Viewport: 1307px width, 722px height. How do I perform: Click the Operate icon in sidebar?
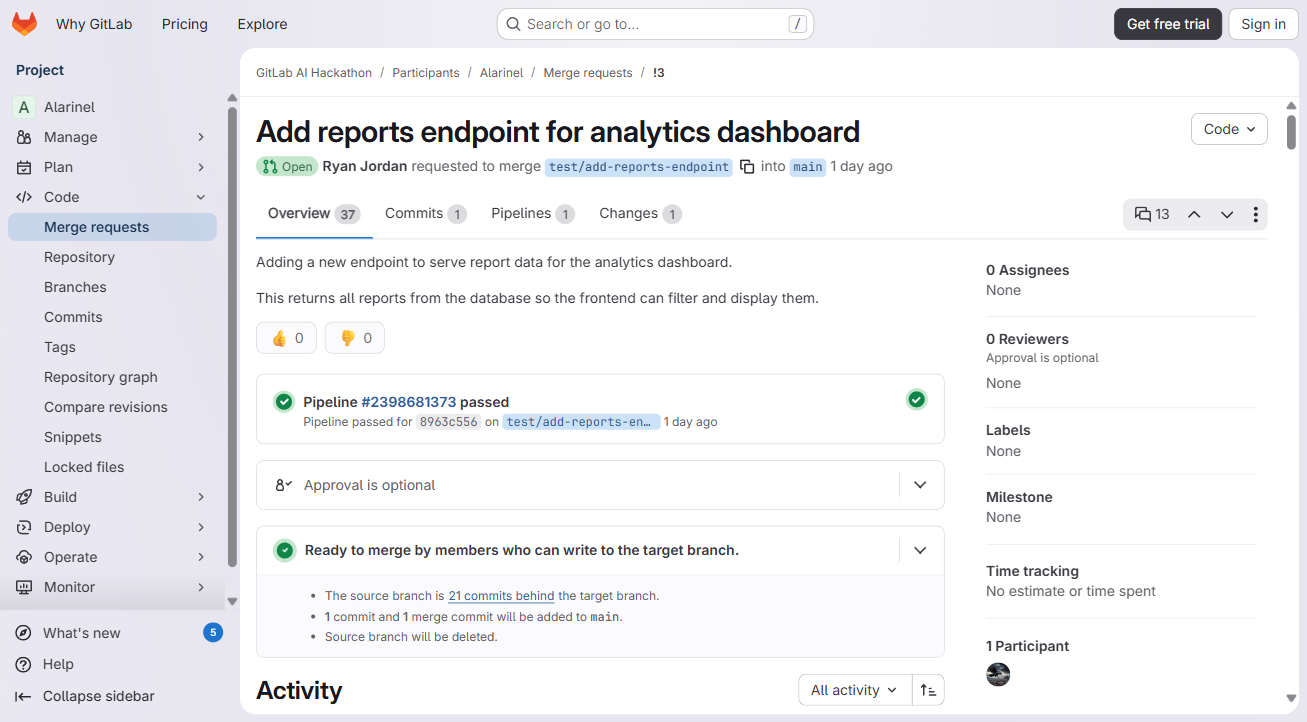(x=24, y=557)
